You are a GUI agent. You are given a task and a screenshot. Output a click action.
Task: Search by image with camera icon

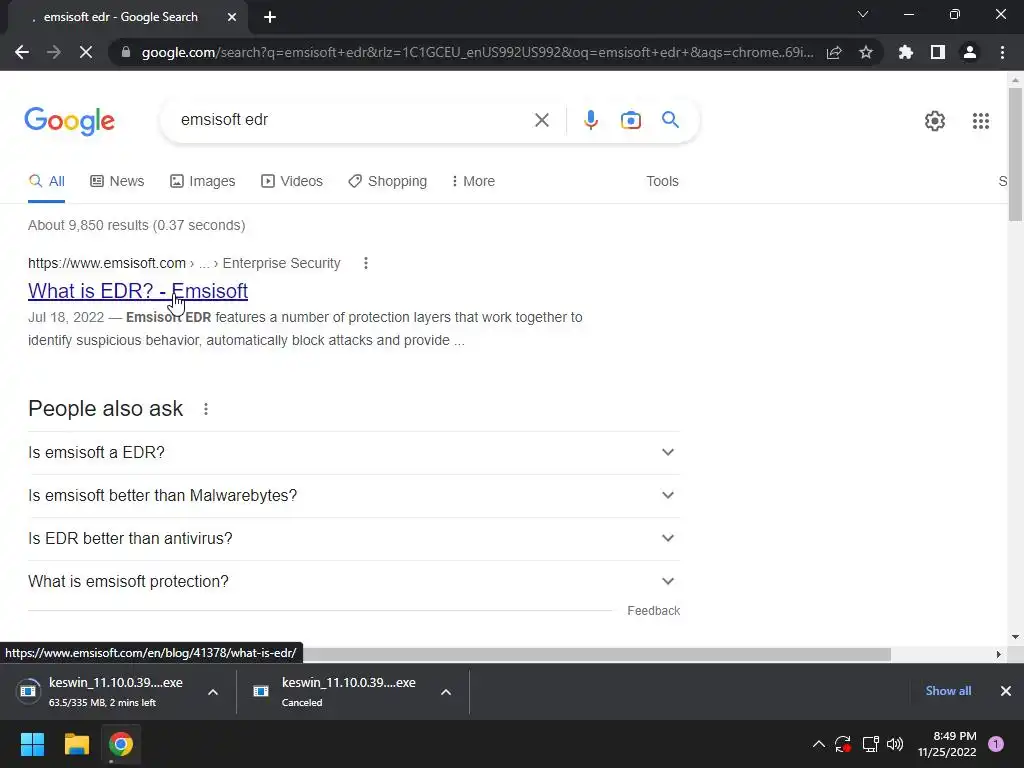pos(630,120)
